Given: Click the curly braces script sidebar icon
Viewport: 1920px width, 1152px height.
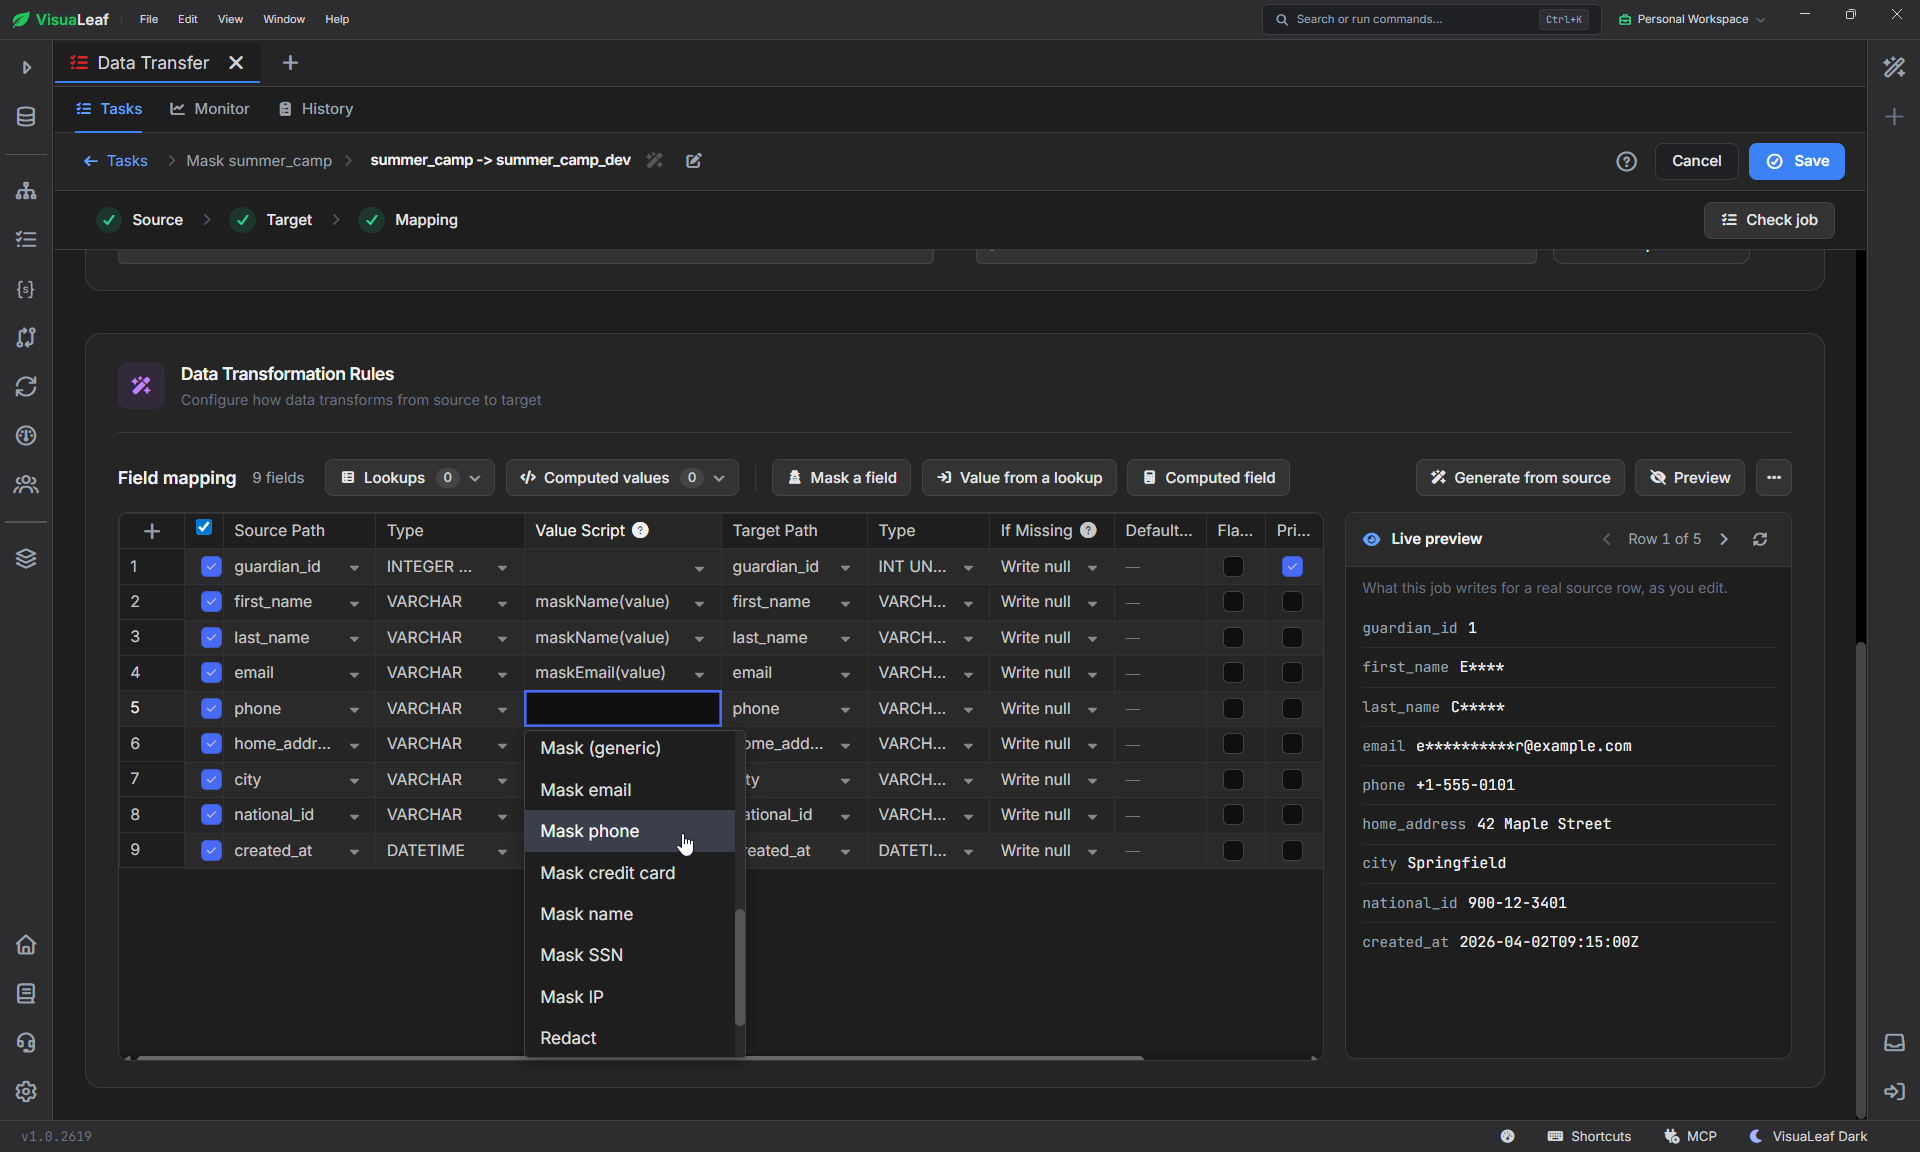Looking at the screenshot, I should tap(26, 289).
